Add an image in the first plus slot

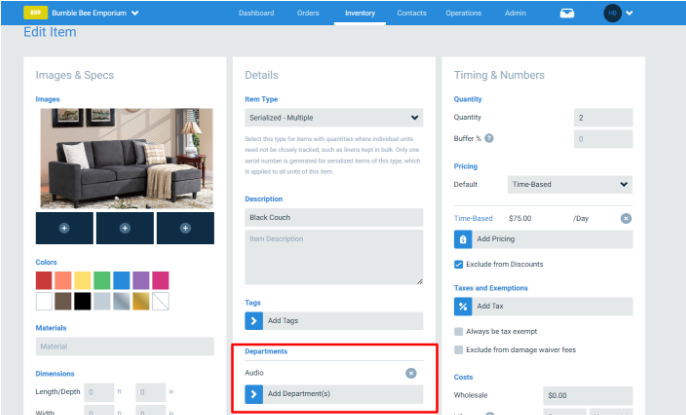click(64, 228)
